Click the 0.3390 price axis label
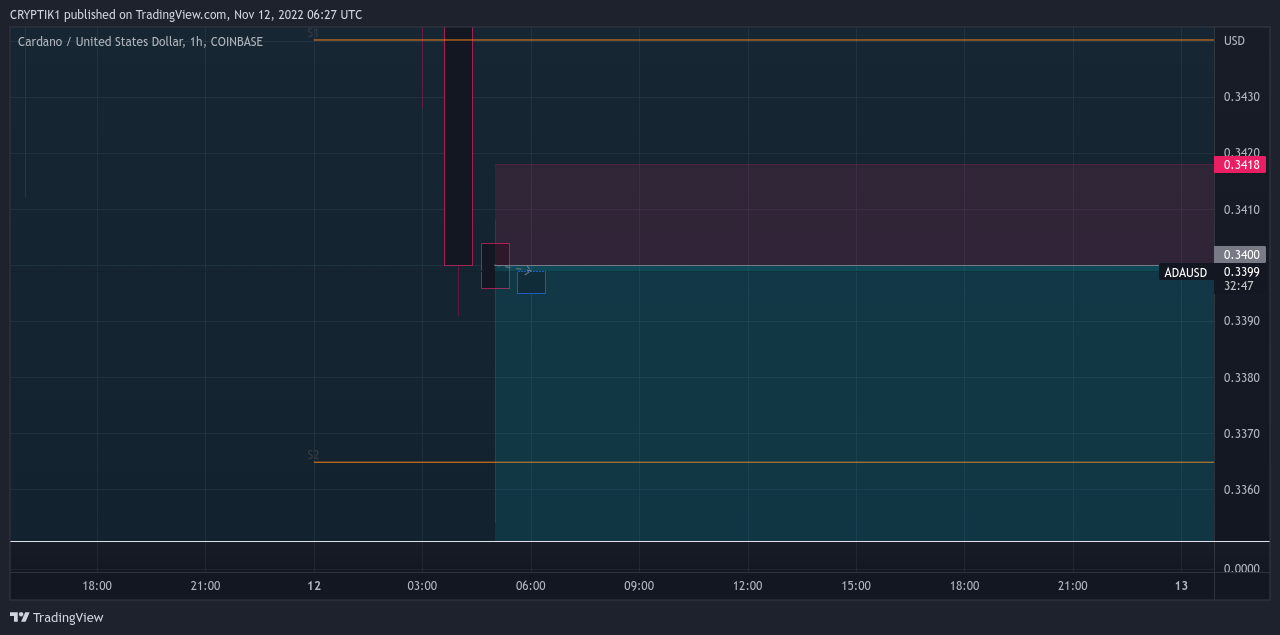The height and width of the screenshot is (635, 1280). (x=1241, y=321)
